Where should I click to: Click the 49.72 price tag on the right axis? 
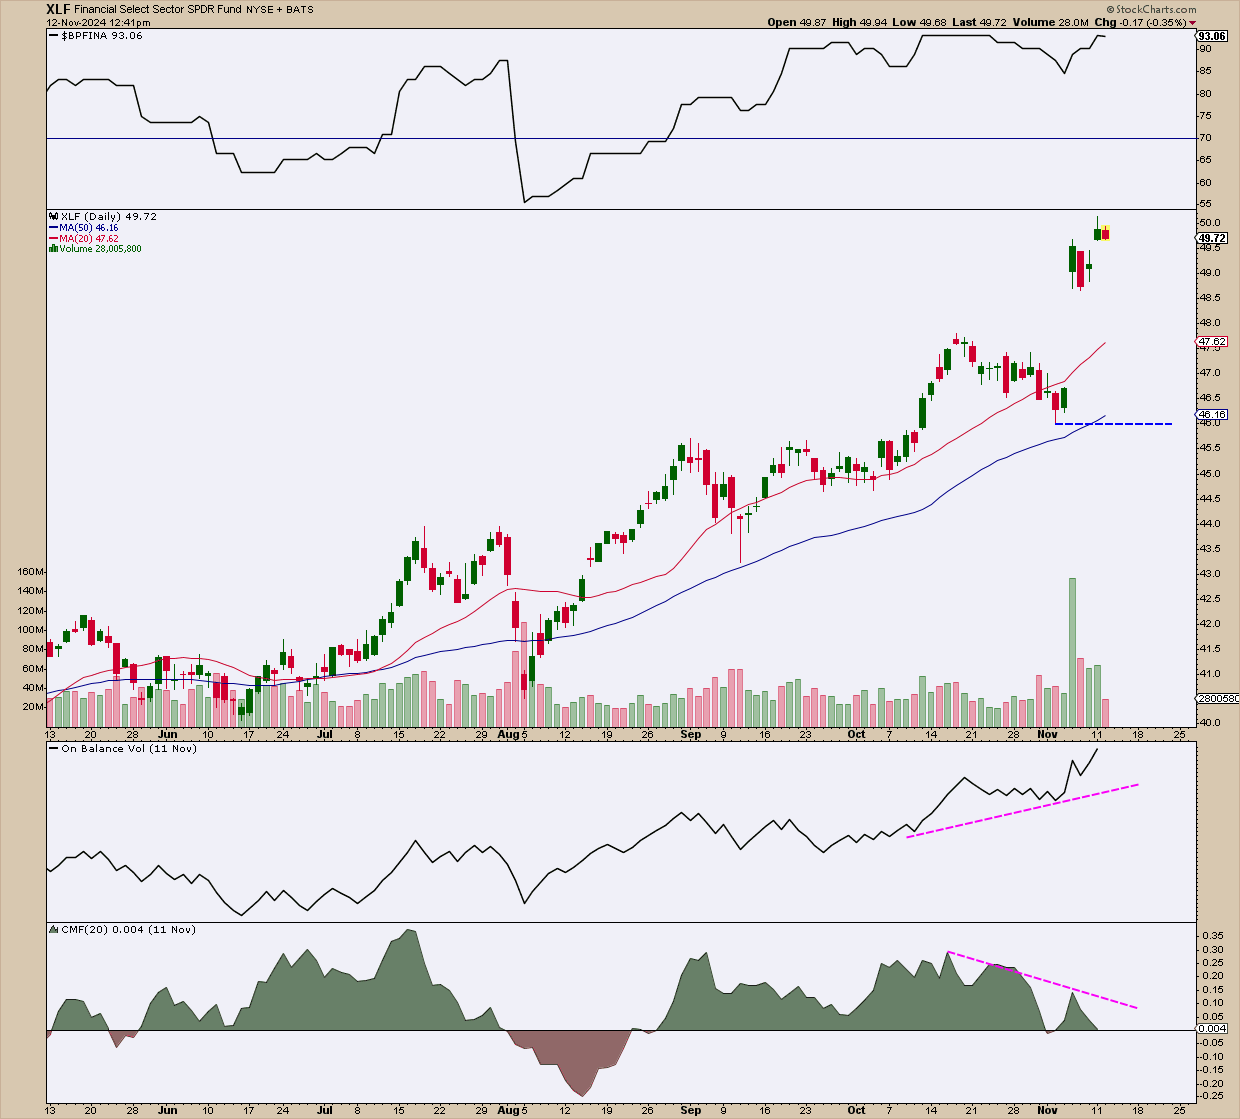[1212, 238]
